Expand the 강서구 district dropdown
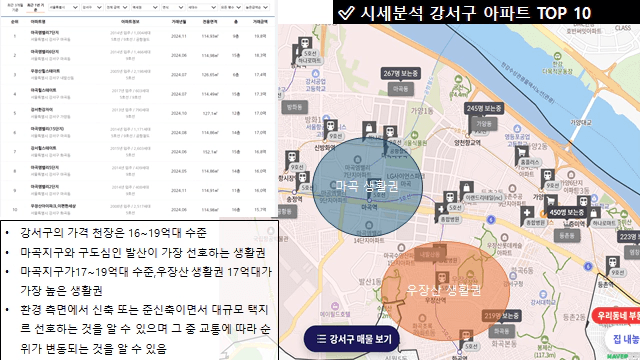Image resolution: width=640 pixels, height=360 pixels. [91, 7]
